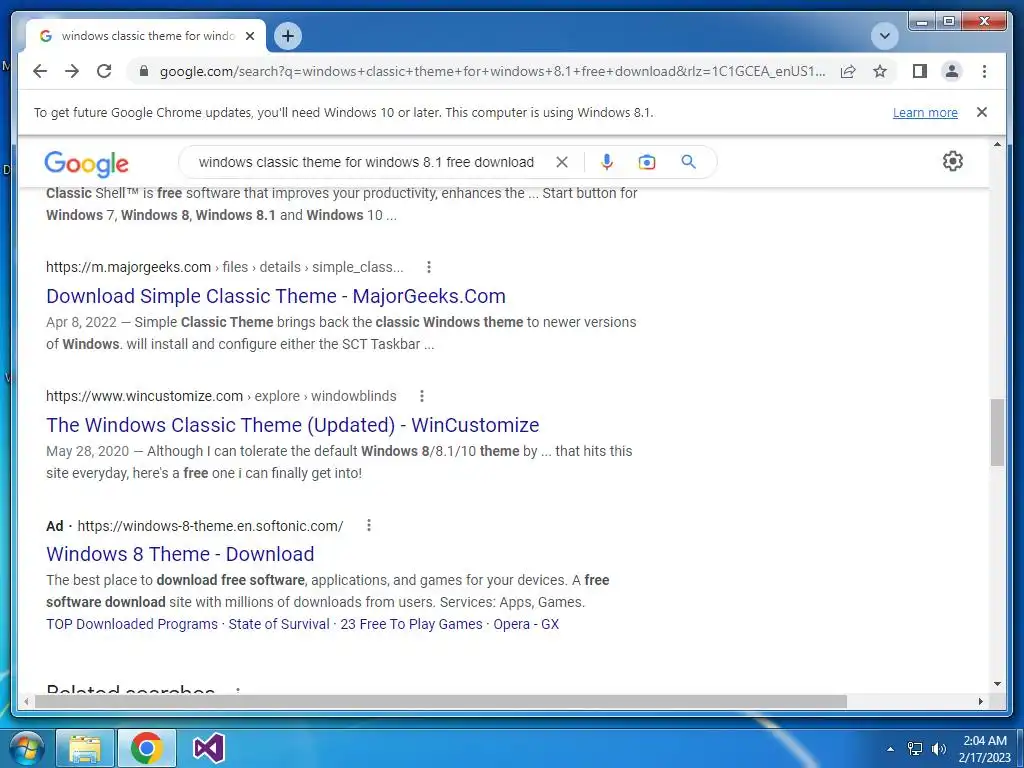
Task: Go back with the browser back arrow
Action: coord(40,71)
